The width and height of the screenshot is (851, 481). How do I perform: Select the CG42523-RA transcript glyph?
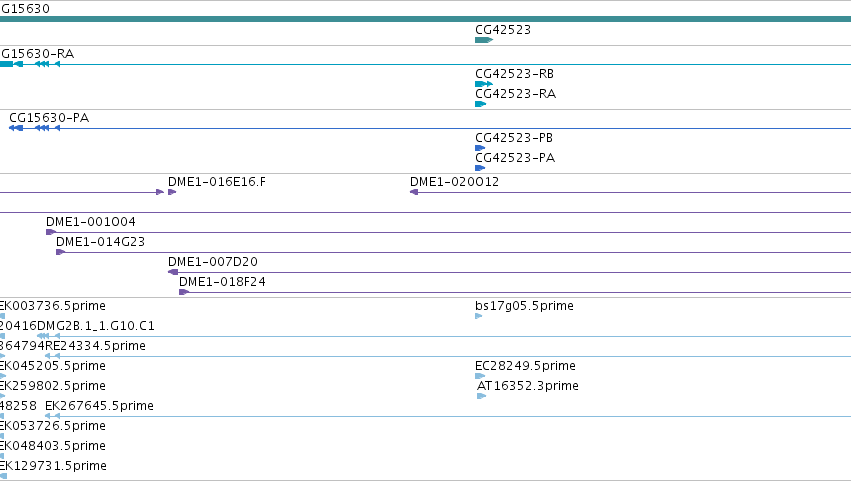[x=480, y=104]
